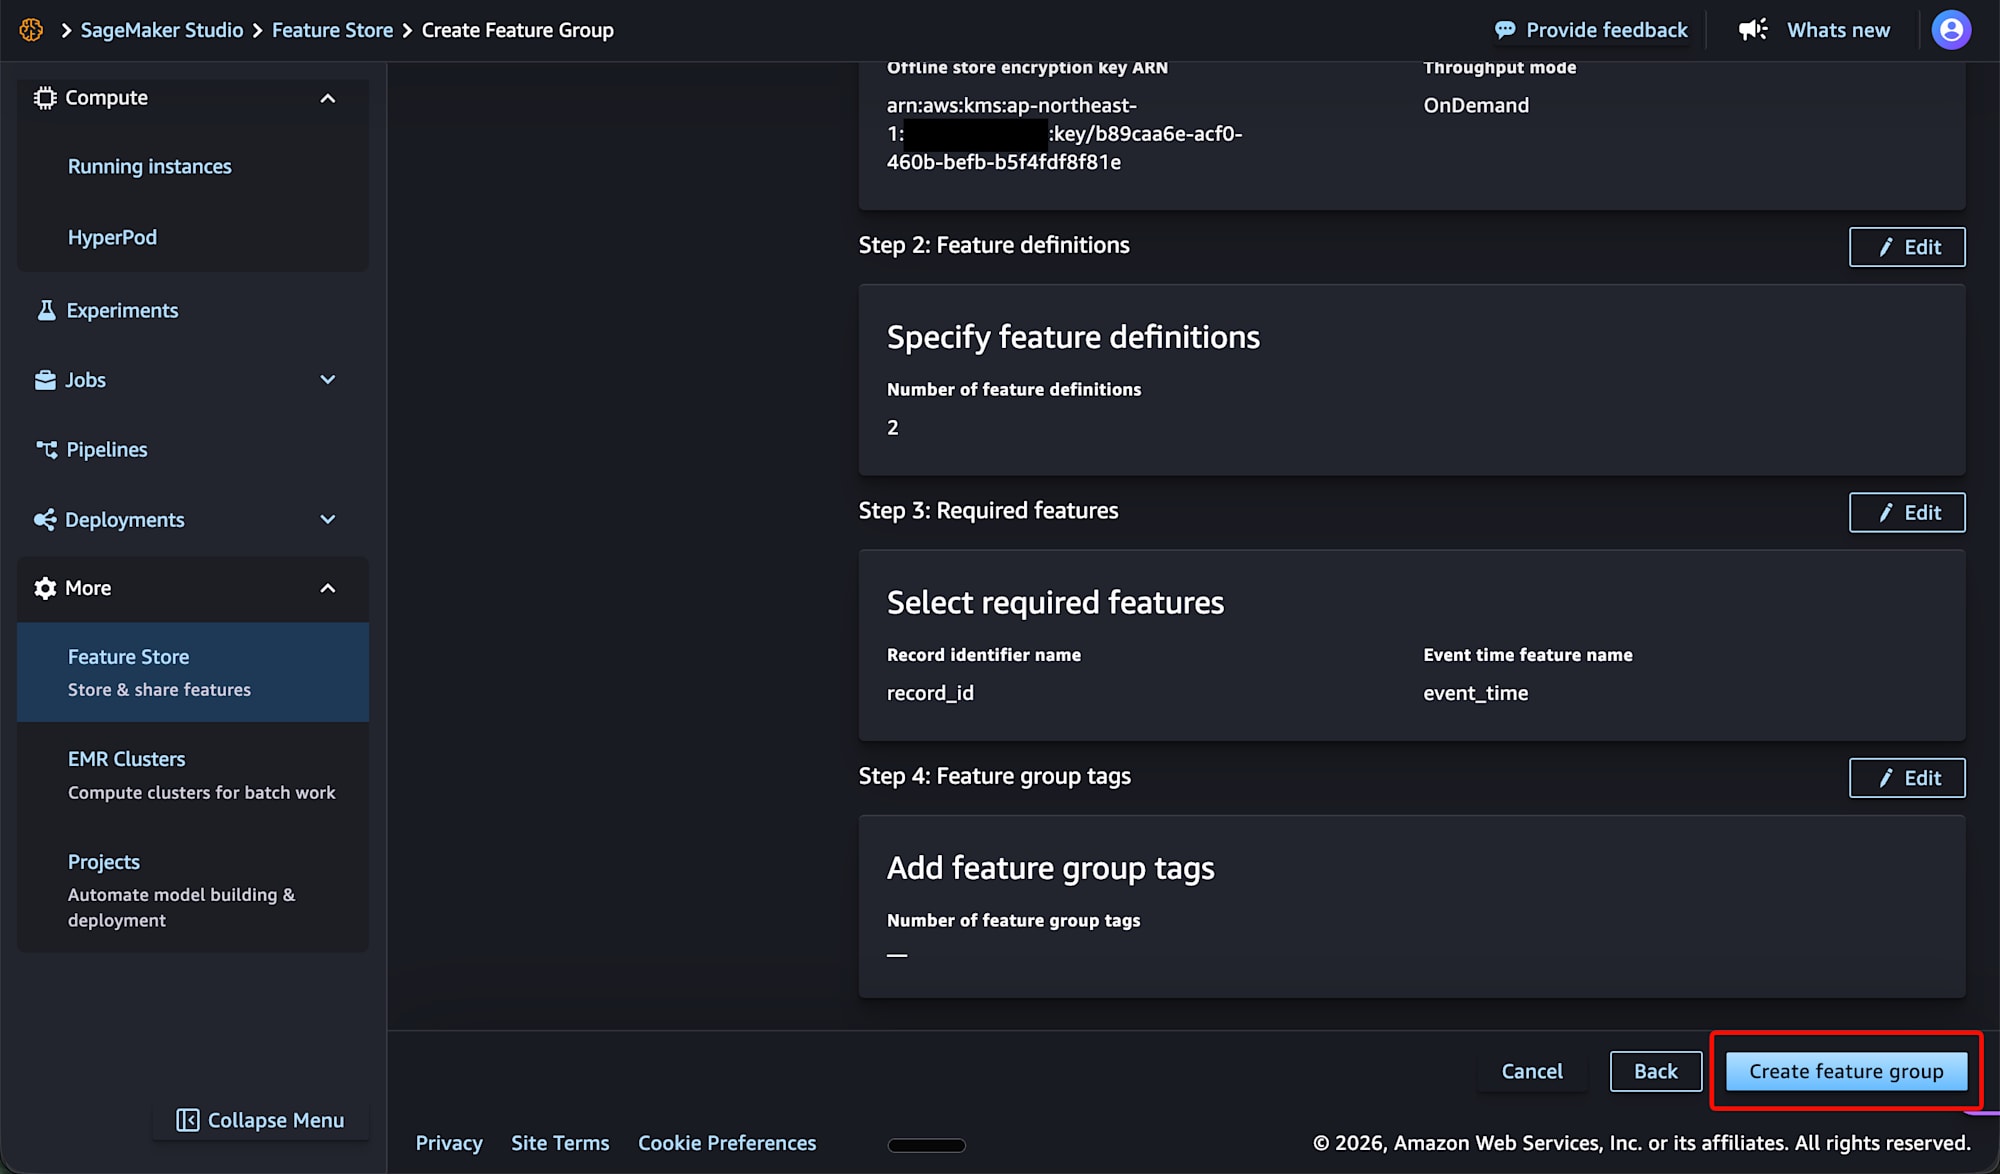Click SageMaker Studio breadcrumb link
Viewport: 2000px width, 1174px height.
[162, 30]
